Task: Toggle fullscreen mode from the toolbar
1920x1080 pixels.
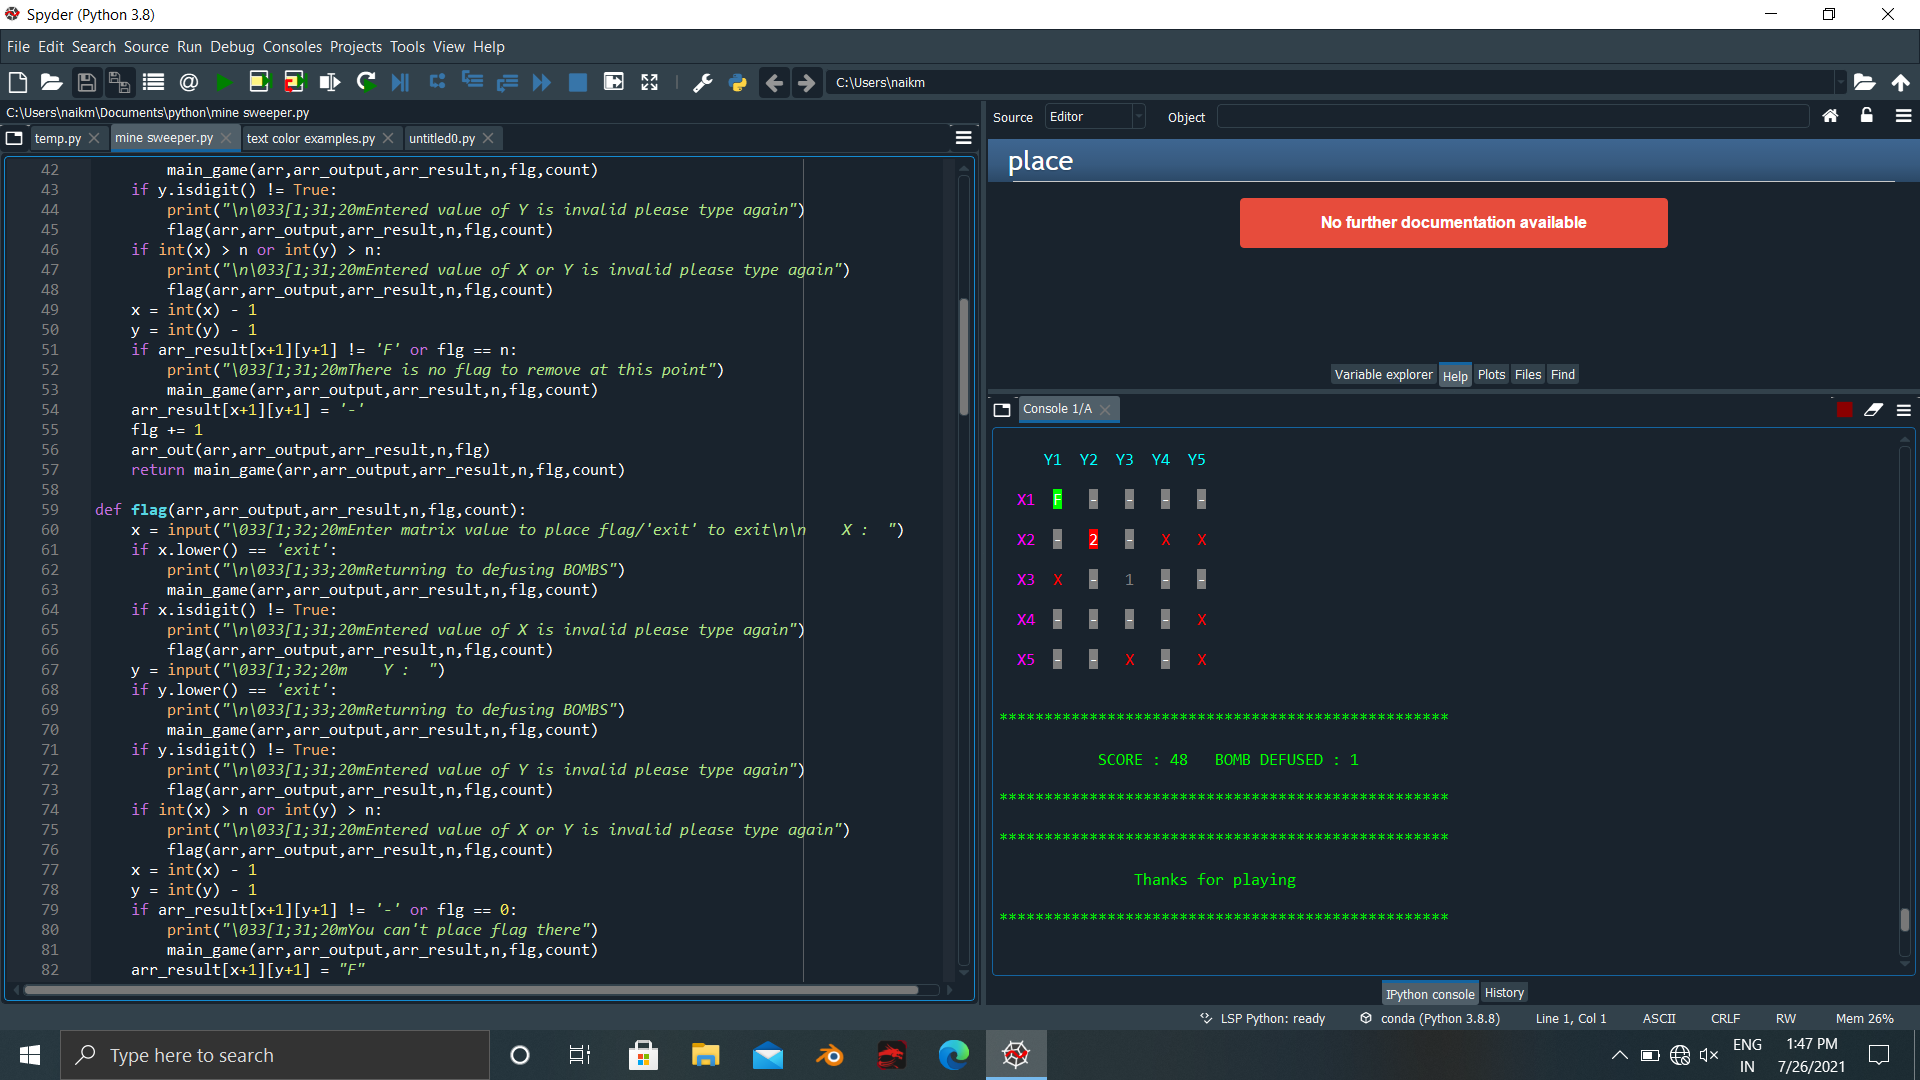Action: point(649,82)
